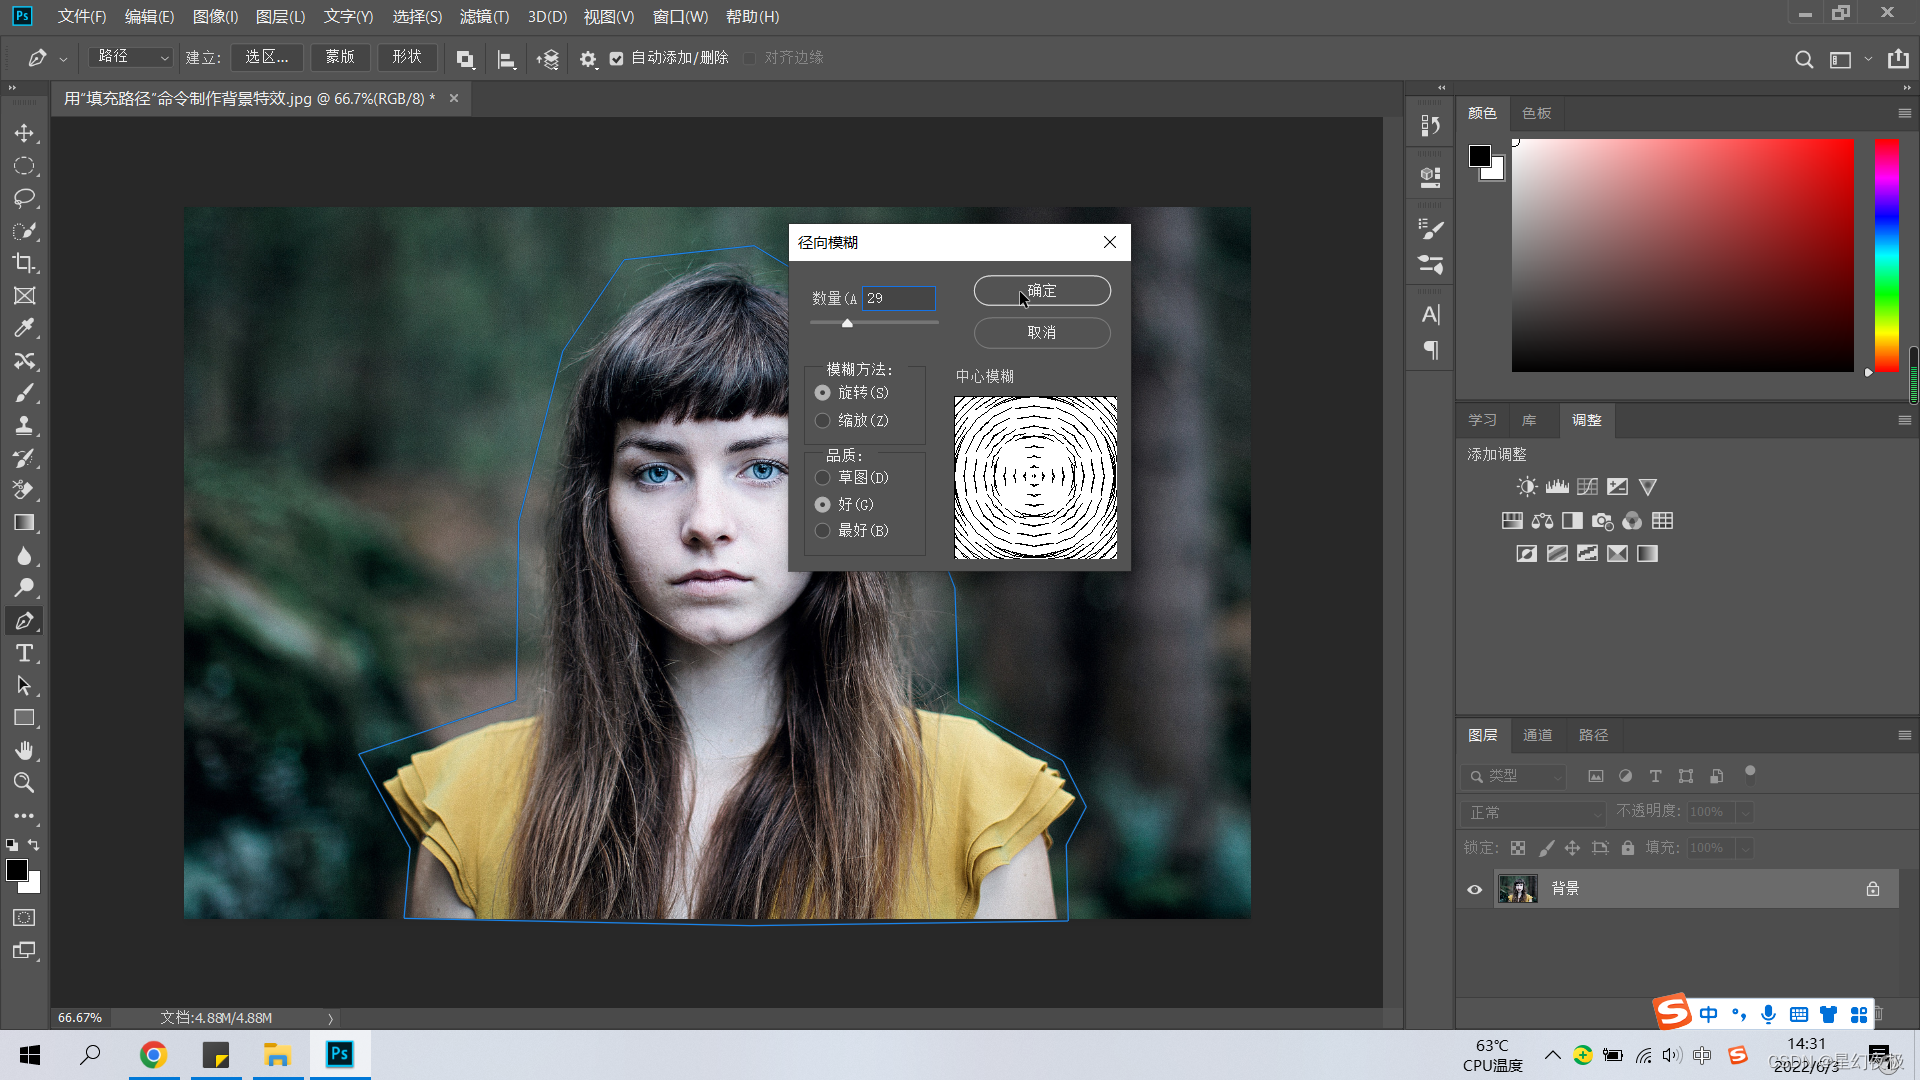This screenshot has width=1920, height=1080.
Task: Expand the layer filter 类型 dropdown
Action: [x=1514, y=776]
